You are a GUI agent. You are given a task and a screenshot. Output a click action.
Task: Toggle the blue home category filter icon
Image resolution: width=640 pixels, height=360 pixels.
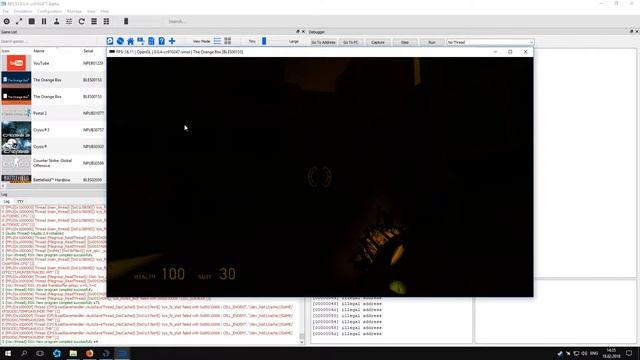(130, 41)
